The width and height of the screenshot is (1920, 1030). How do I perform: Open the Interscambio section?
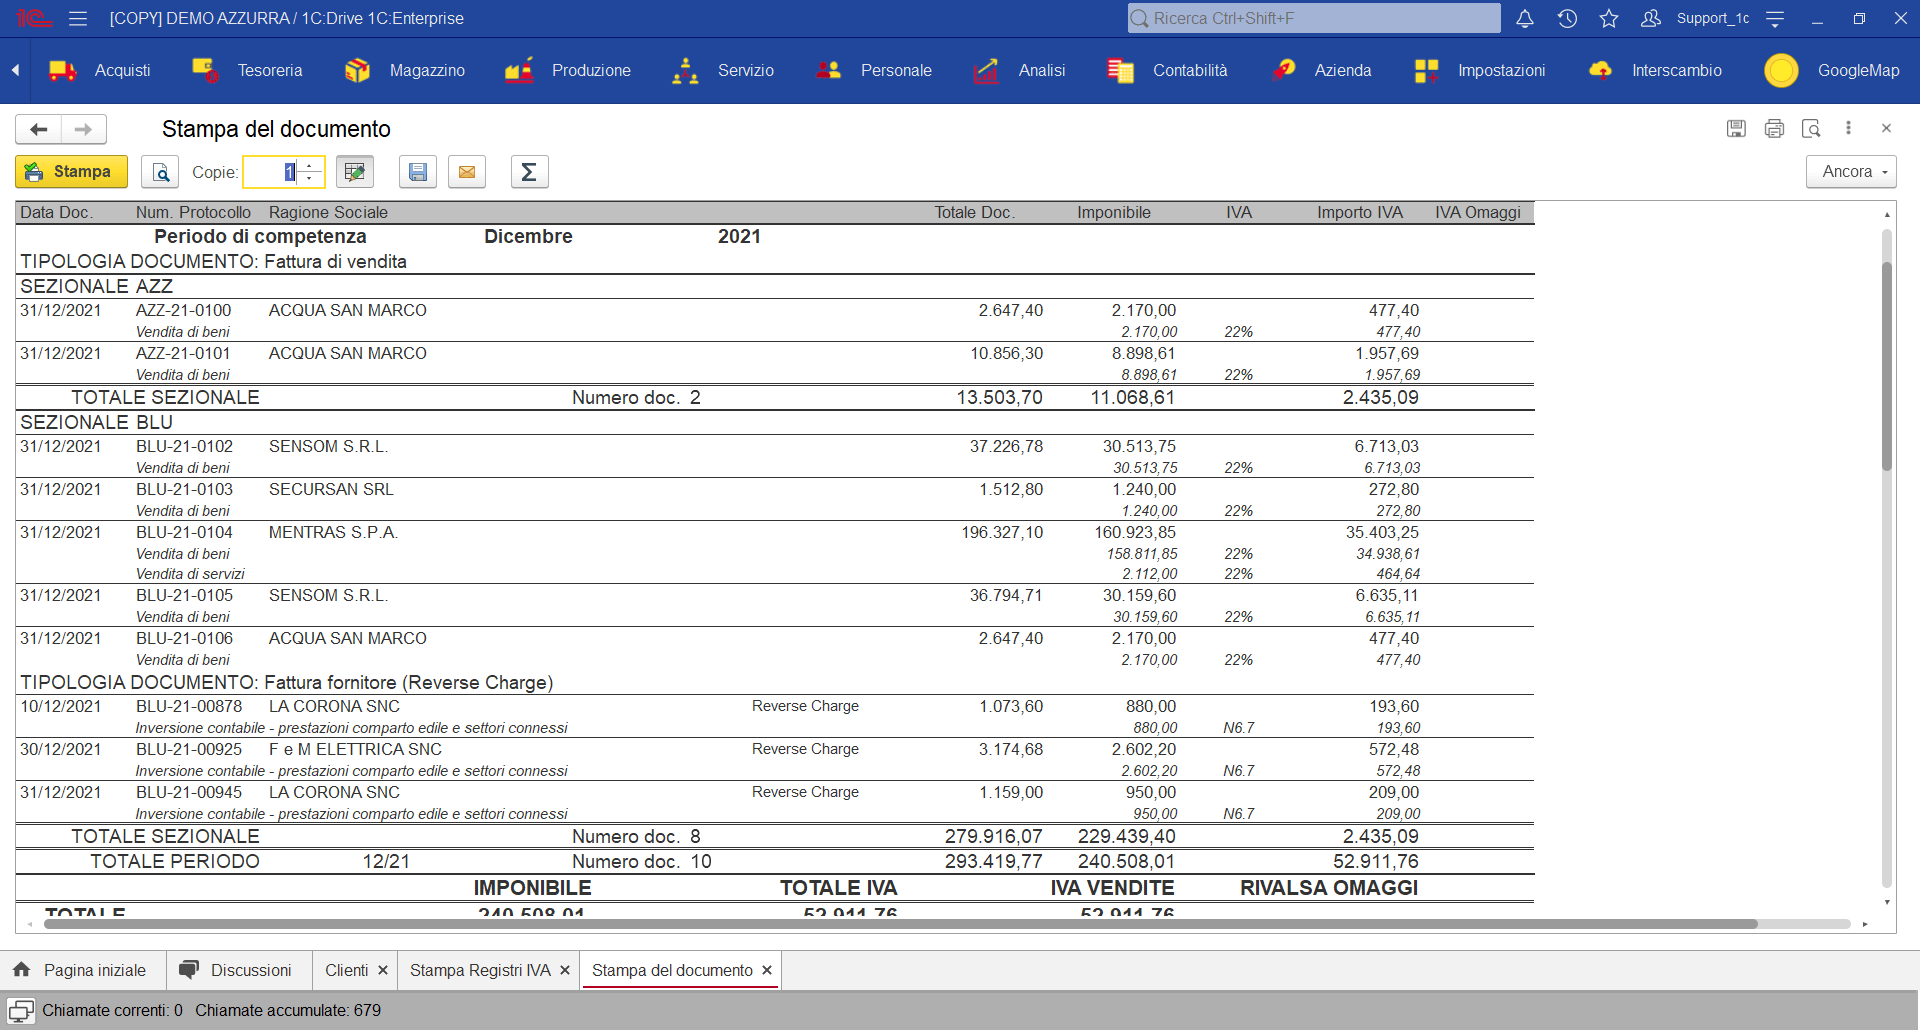[x=1655, y=70]
